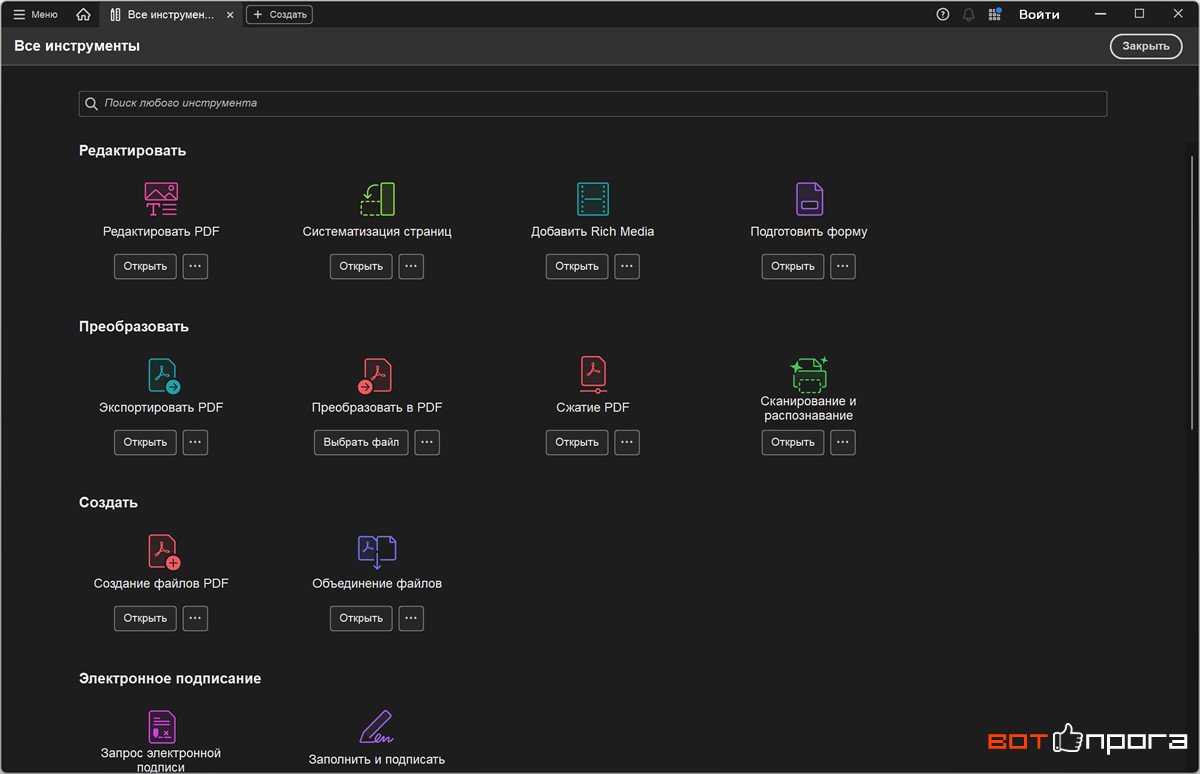
Task: Select the Преобразовать в PDF icon
Action: [x=375, y=376]
